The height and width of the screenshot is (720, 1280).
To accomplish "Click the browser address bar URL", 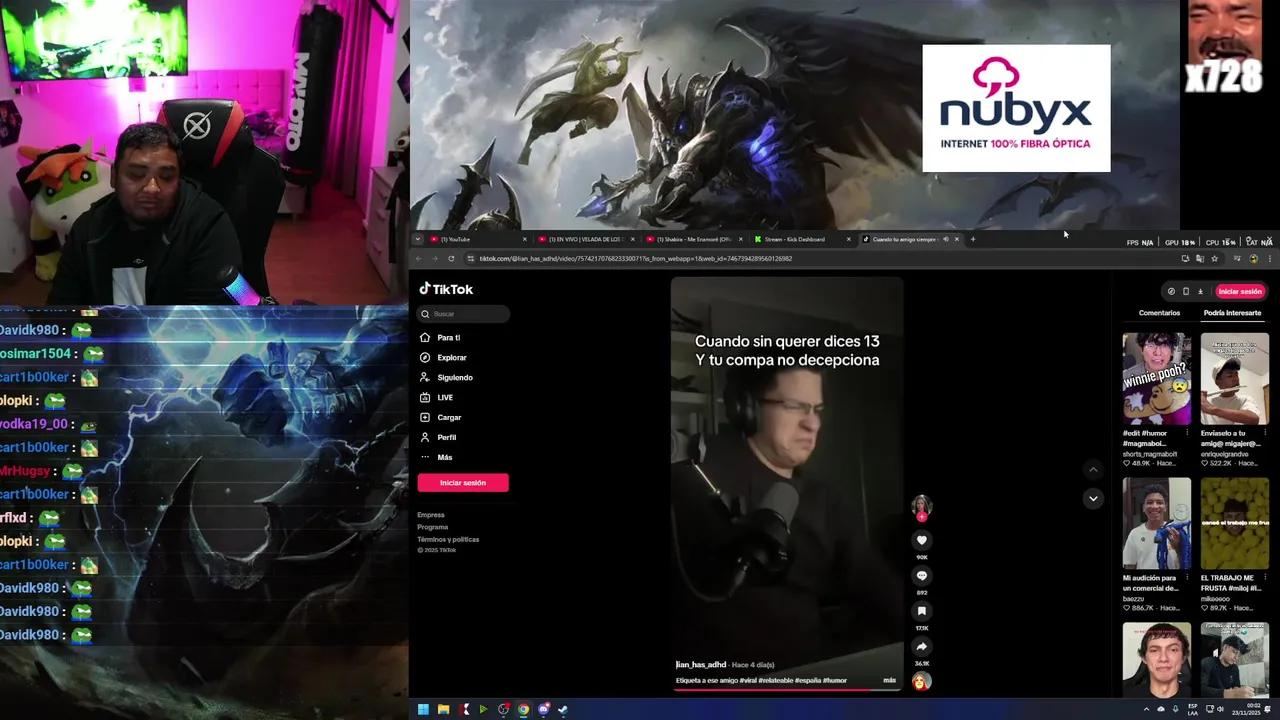I will tap(635, 259).
